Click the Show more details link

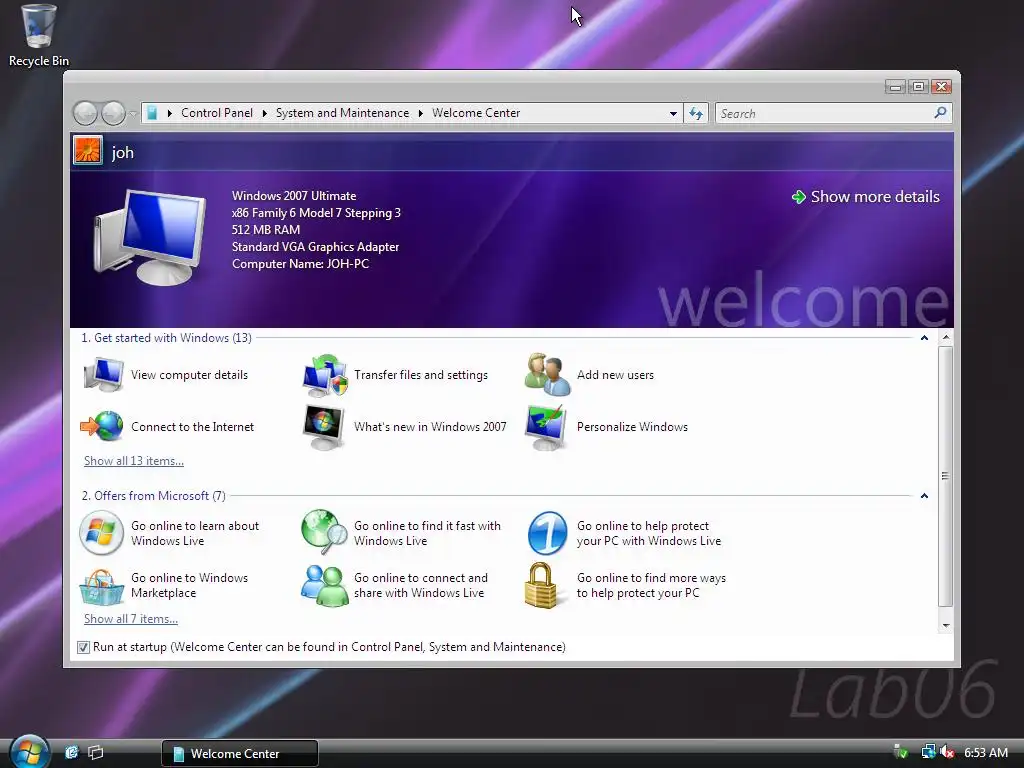pyautogui.click(x=874, y=197)
